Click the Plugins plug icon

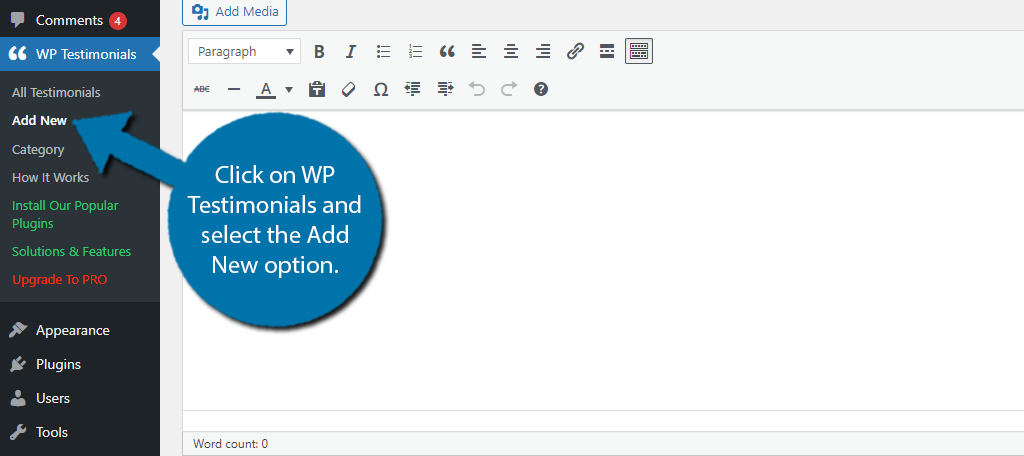18,365
